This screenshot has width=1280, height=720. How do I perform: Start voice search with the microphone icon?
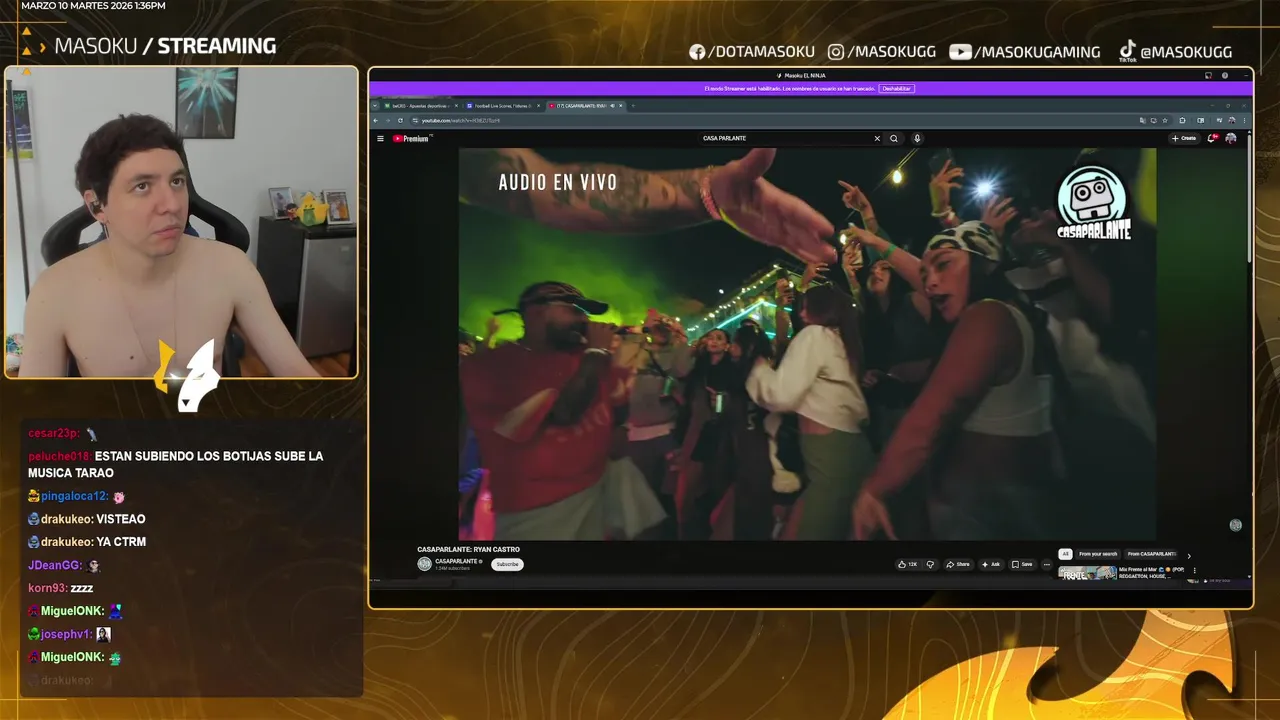[x=917, y=138]
